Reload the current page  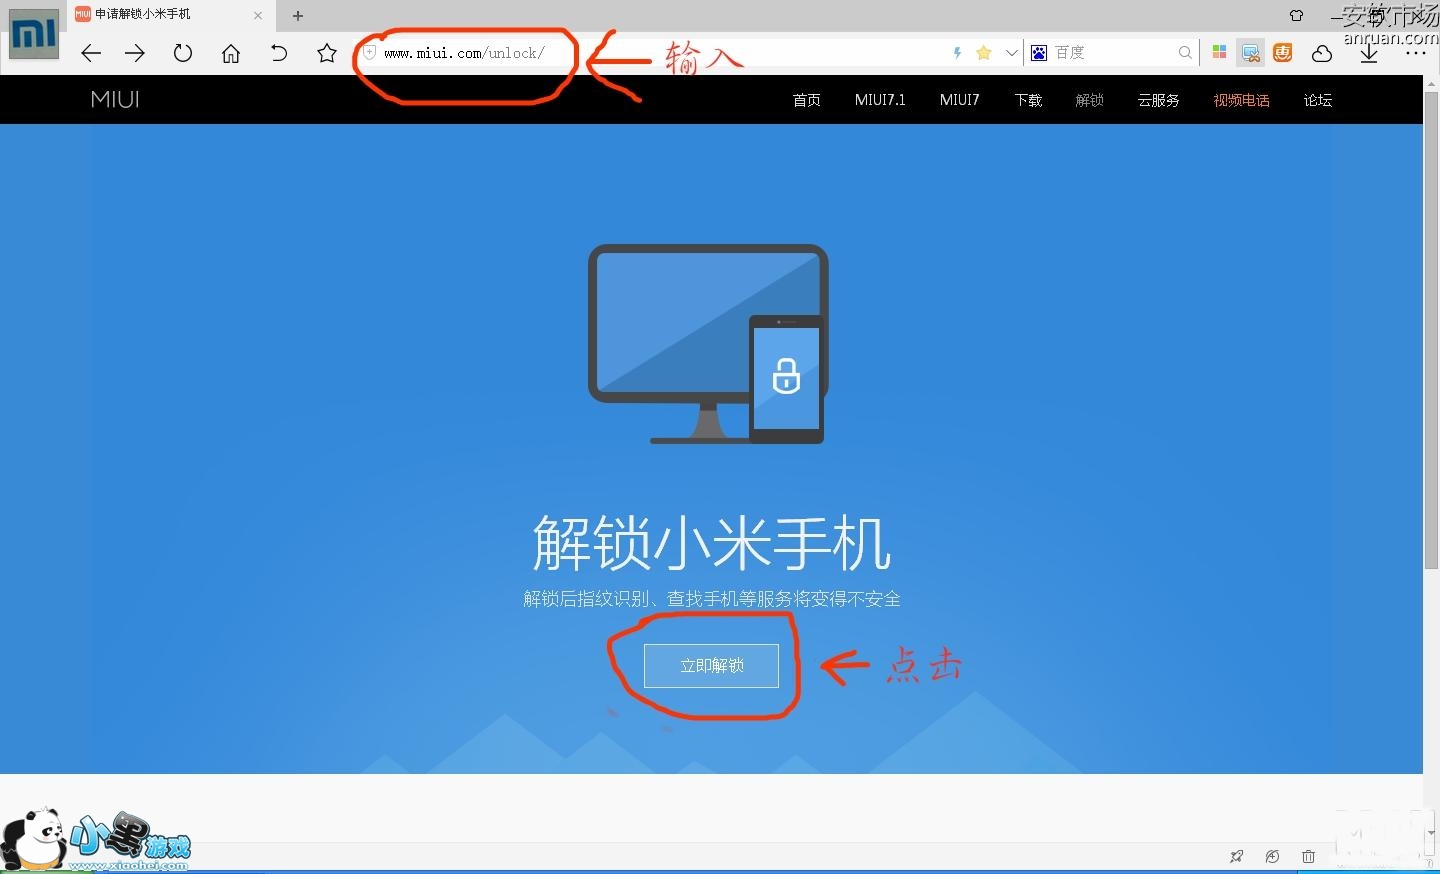183,53
